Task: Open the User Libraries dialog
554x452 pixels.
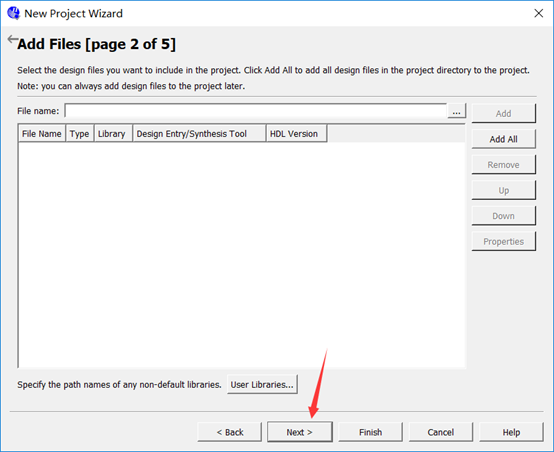Action: [262, 385]
